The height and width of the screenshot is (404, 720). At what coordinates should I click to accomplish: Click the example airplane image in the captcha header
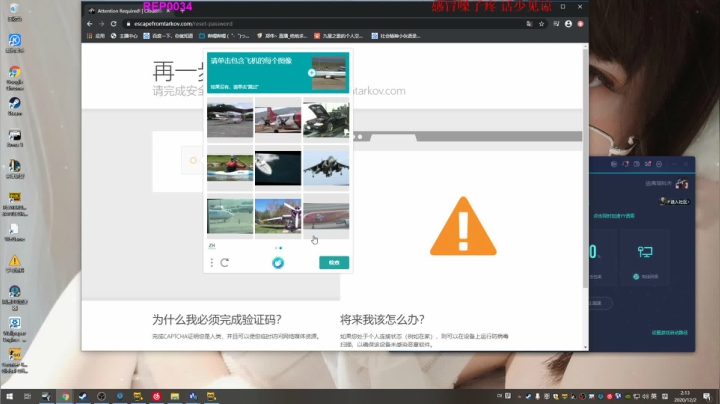point(329,73)
